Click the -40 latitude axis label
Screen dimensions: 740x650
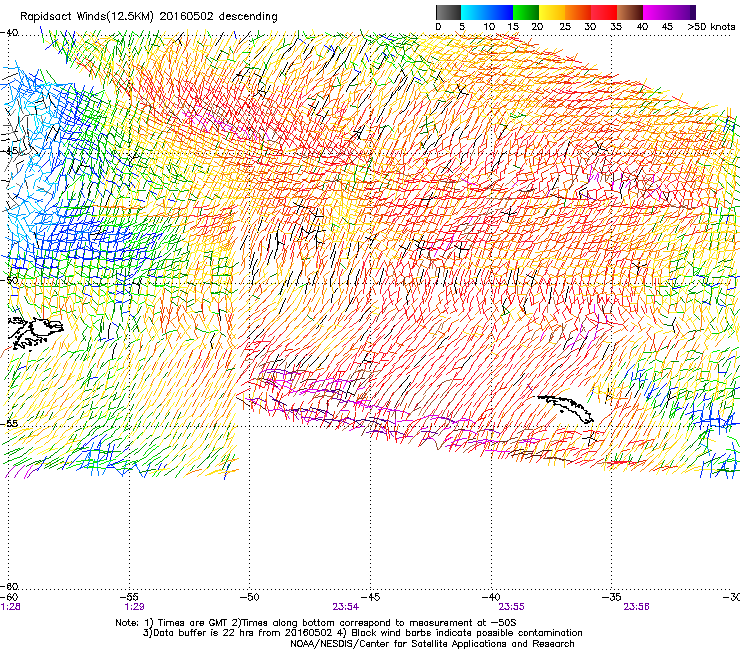[x=9, y=33]
